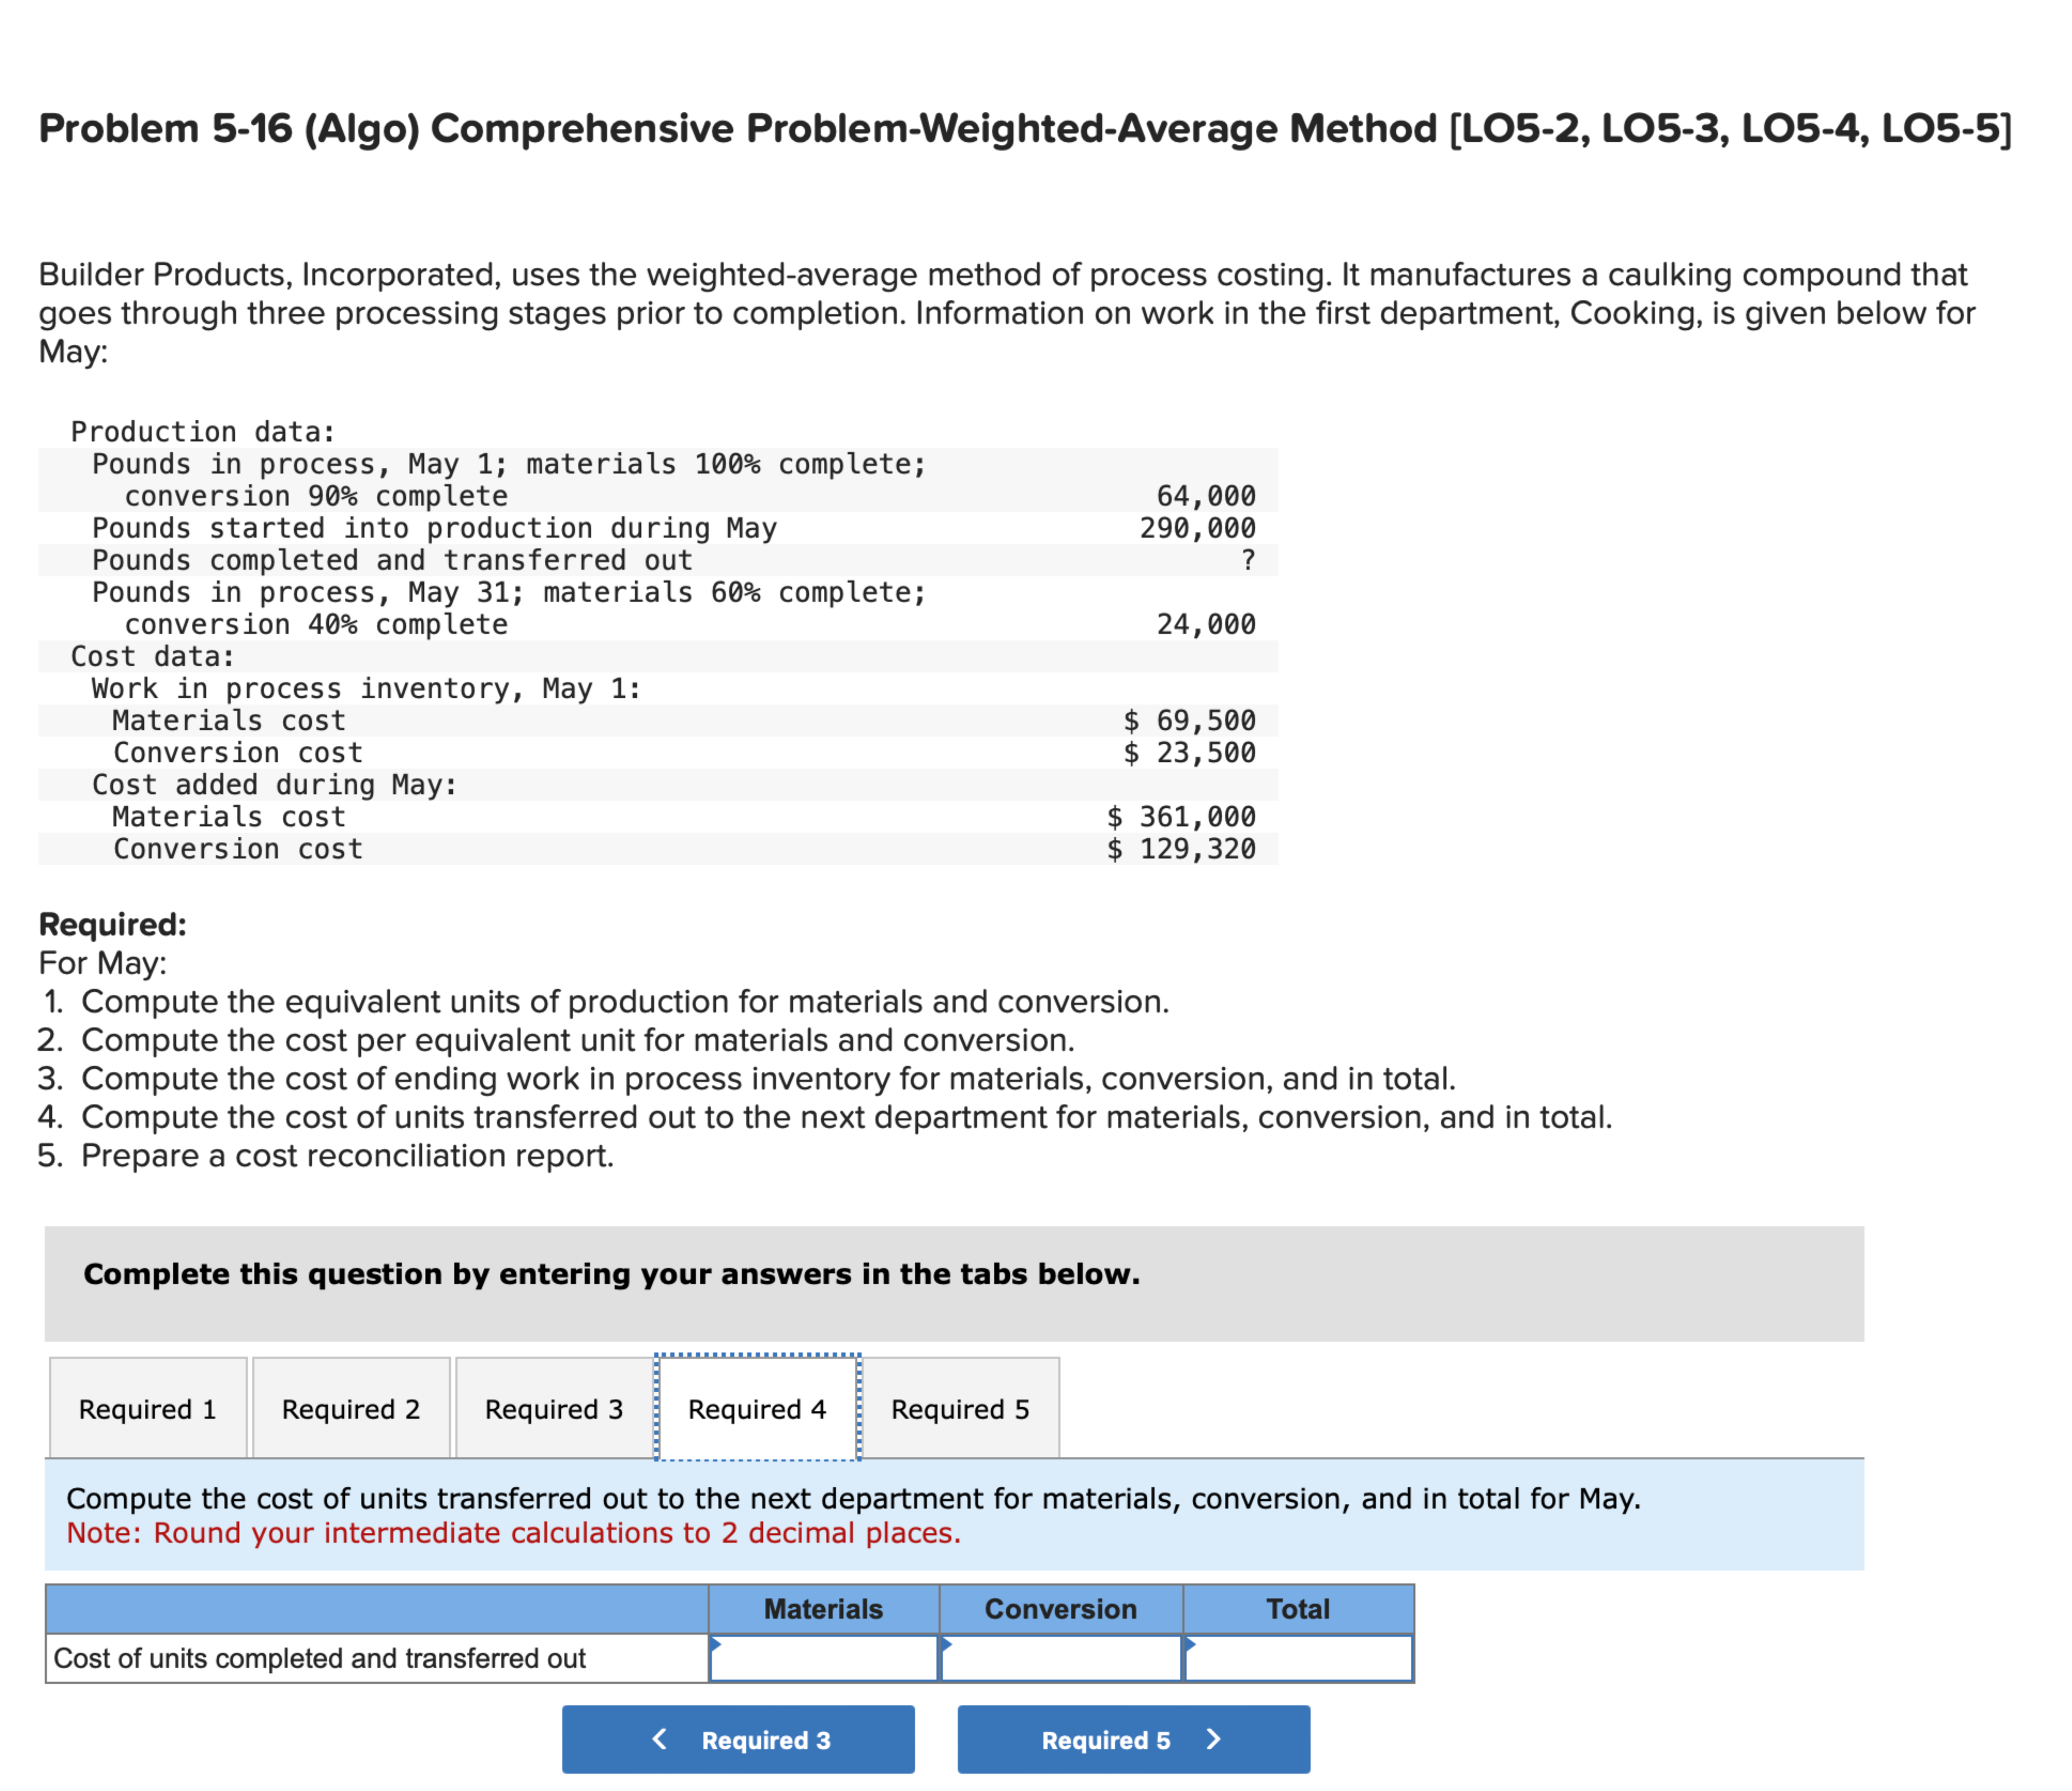Image resolution: width=2072 pixels, height=1791 pixels.
Task: Click the Materials column header
Action: 823,1609
